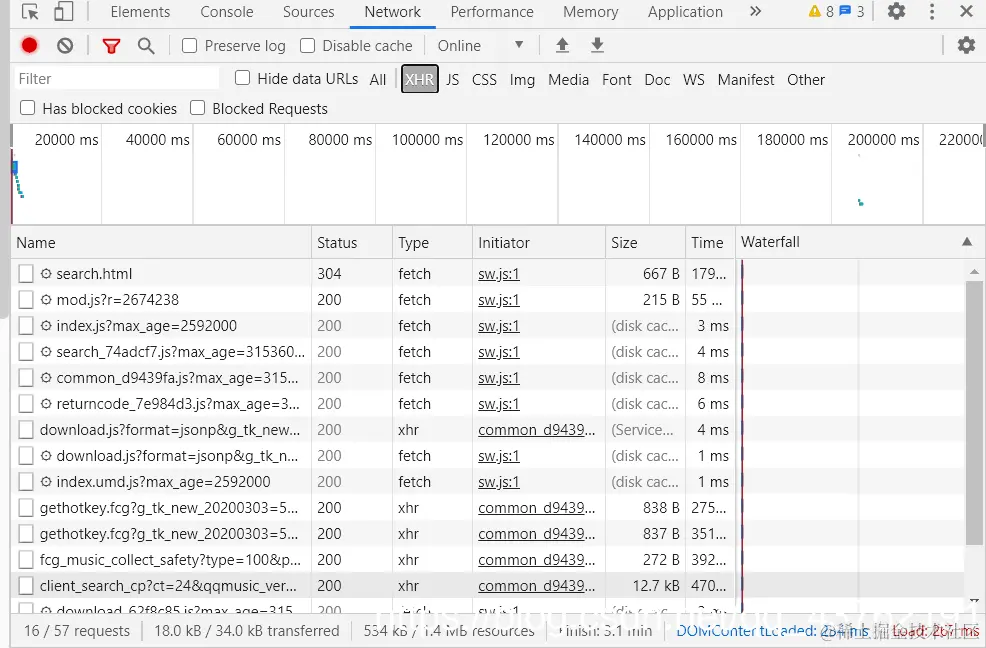Screen dimensions: 986x648
Task: Select the inspect element cursor icon
Action: pos(30,12)
